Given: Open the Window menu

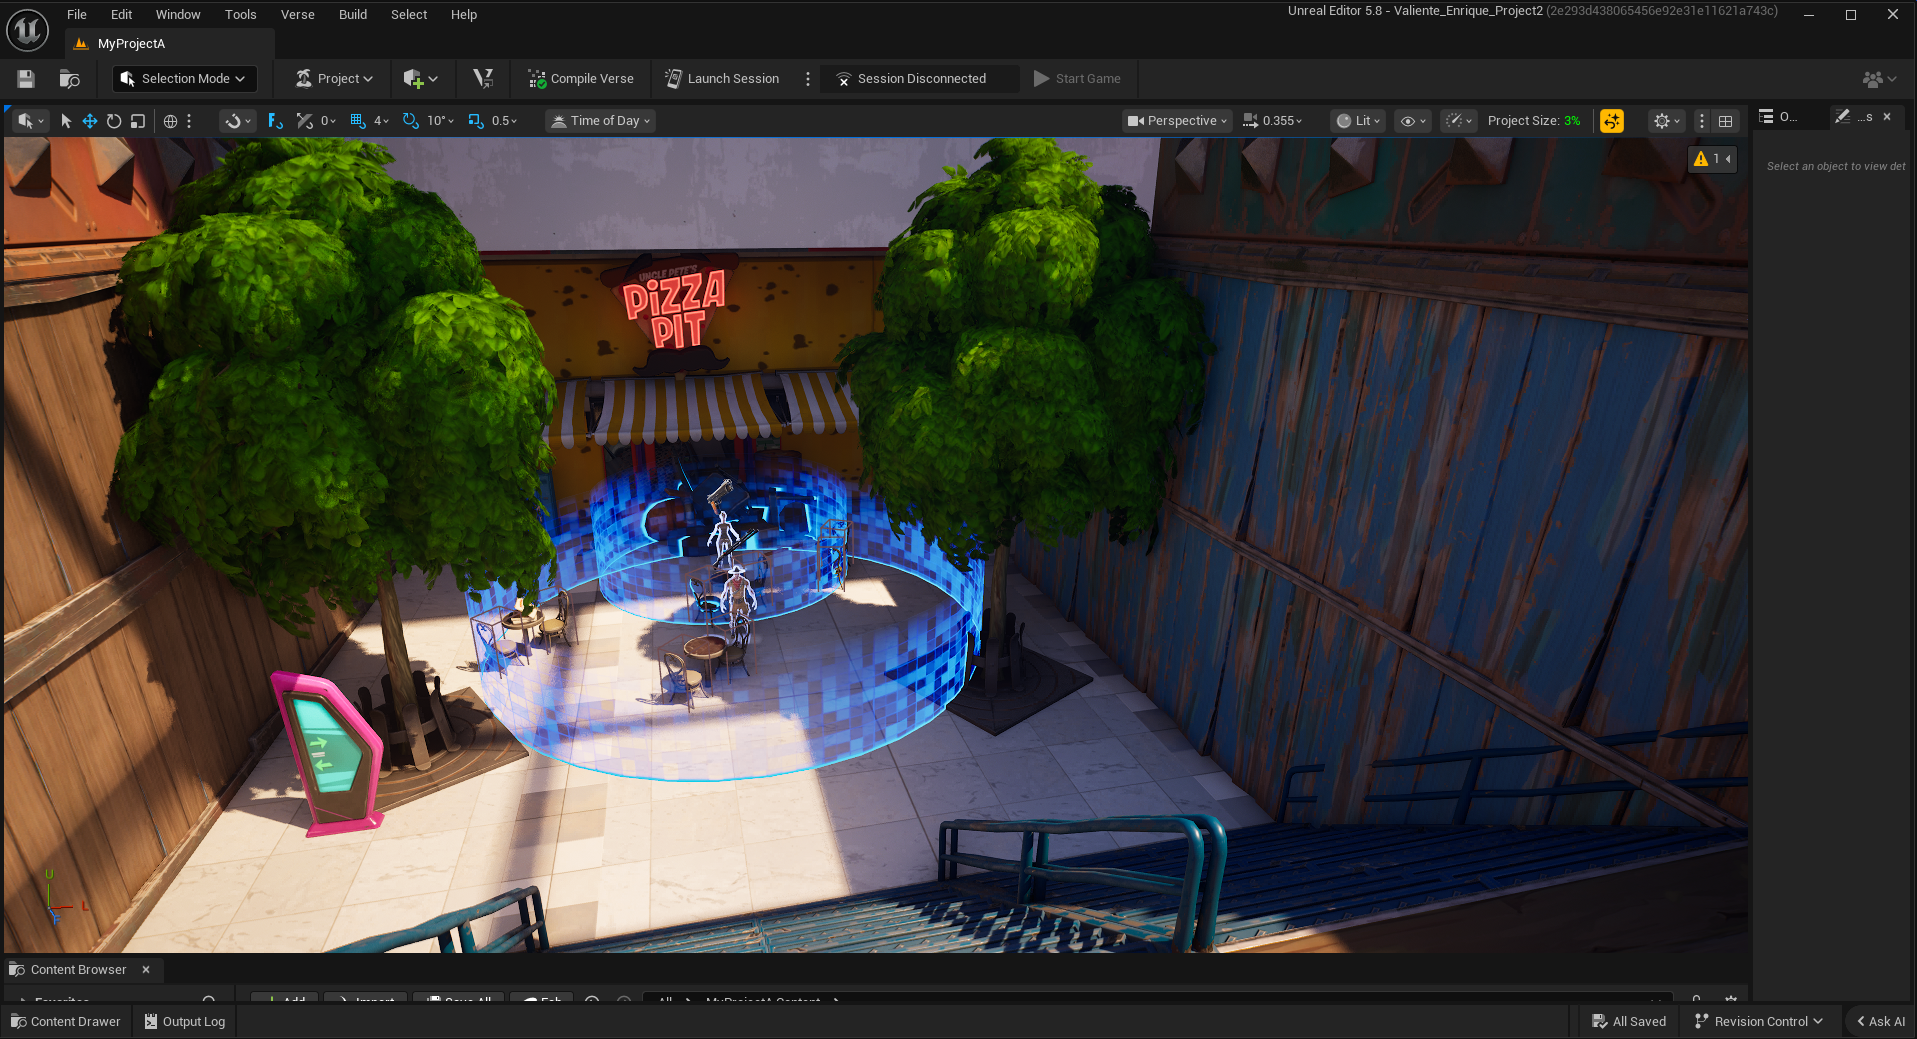Looking at the screenshot, I should 178,15.
